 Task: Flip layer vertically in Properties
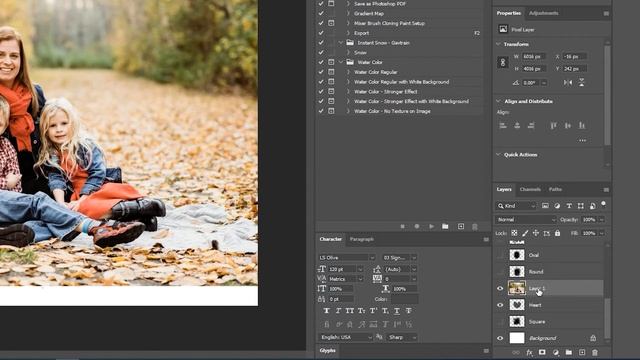pos(582,82)
